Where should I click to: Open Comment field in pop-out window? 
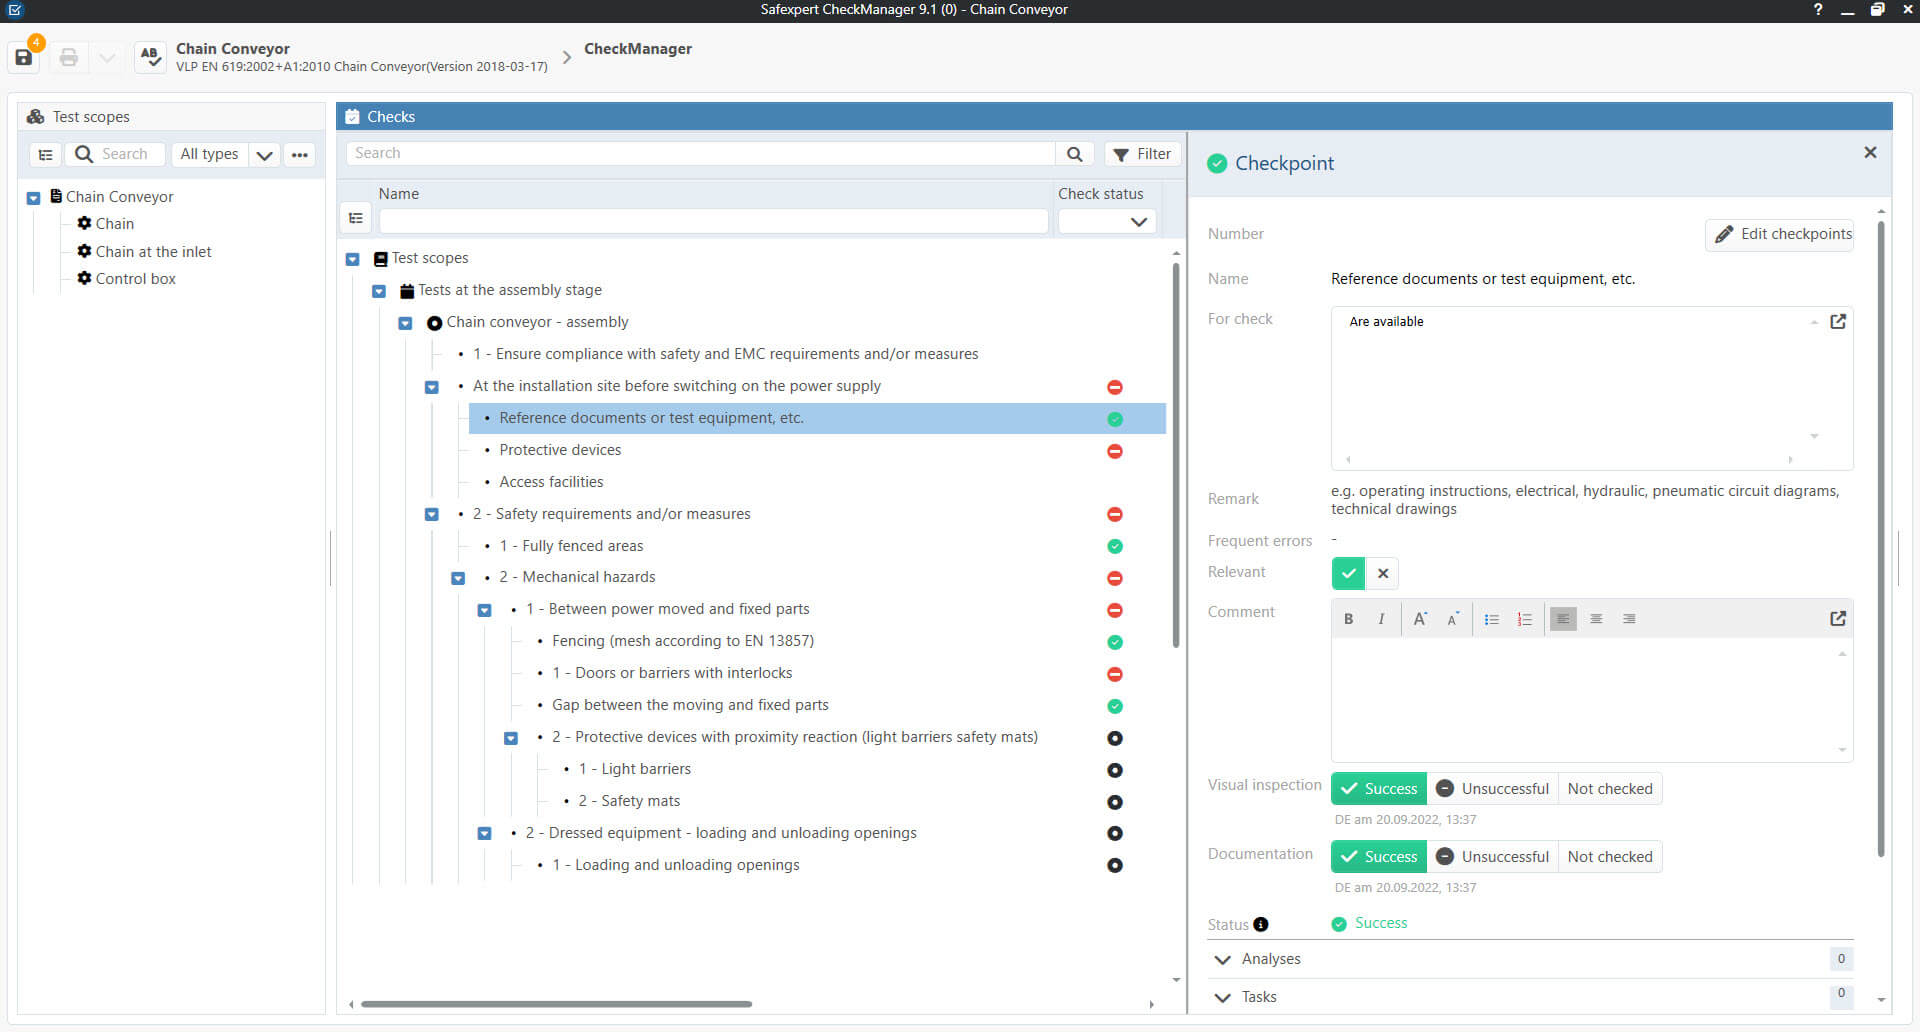(x=1837, y=619)
